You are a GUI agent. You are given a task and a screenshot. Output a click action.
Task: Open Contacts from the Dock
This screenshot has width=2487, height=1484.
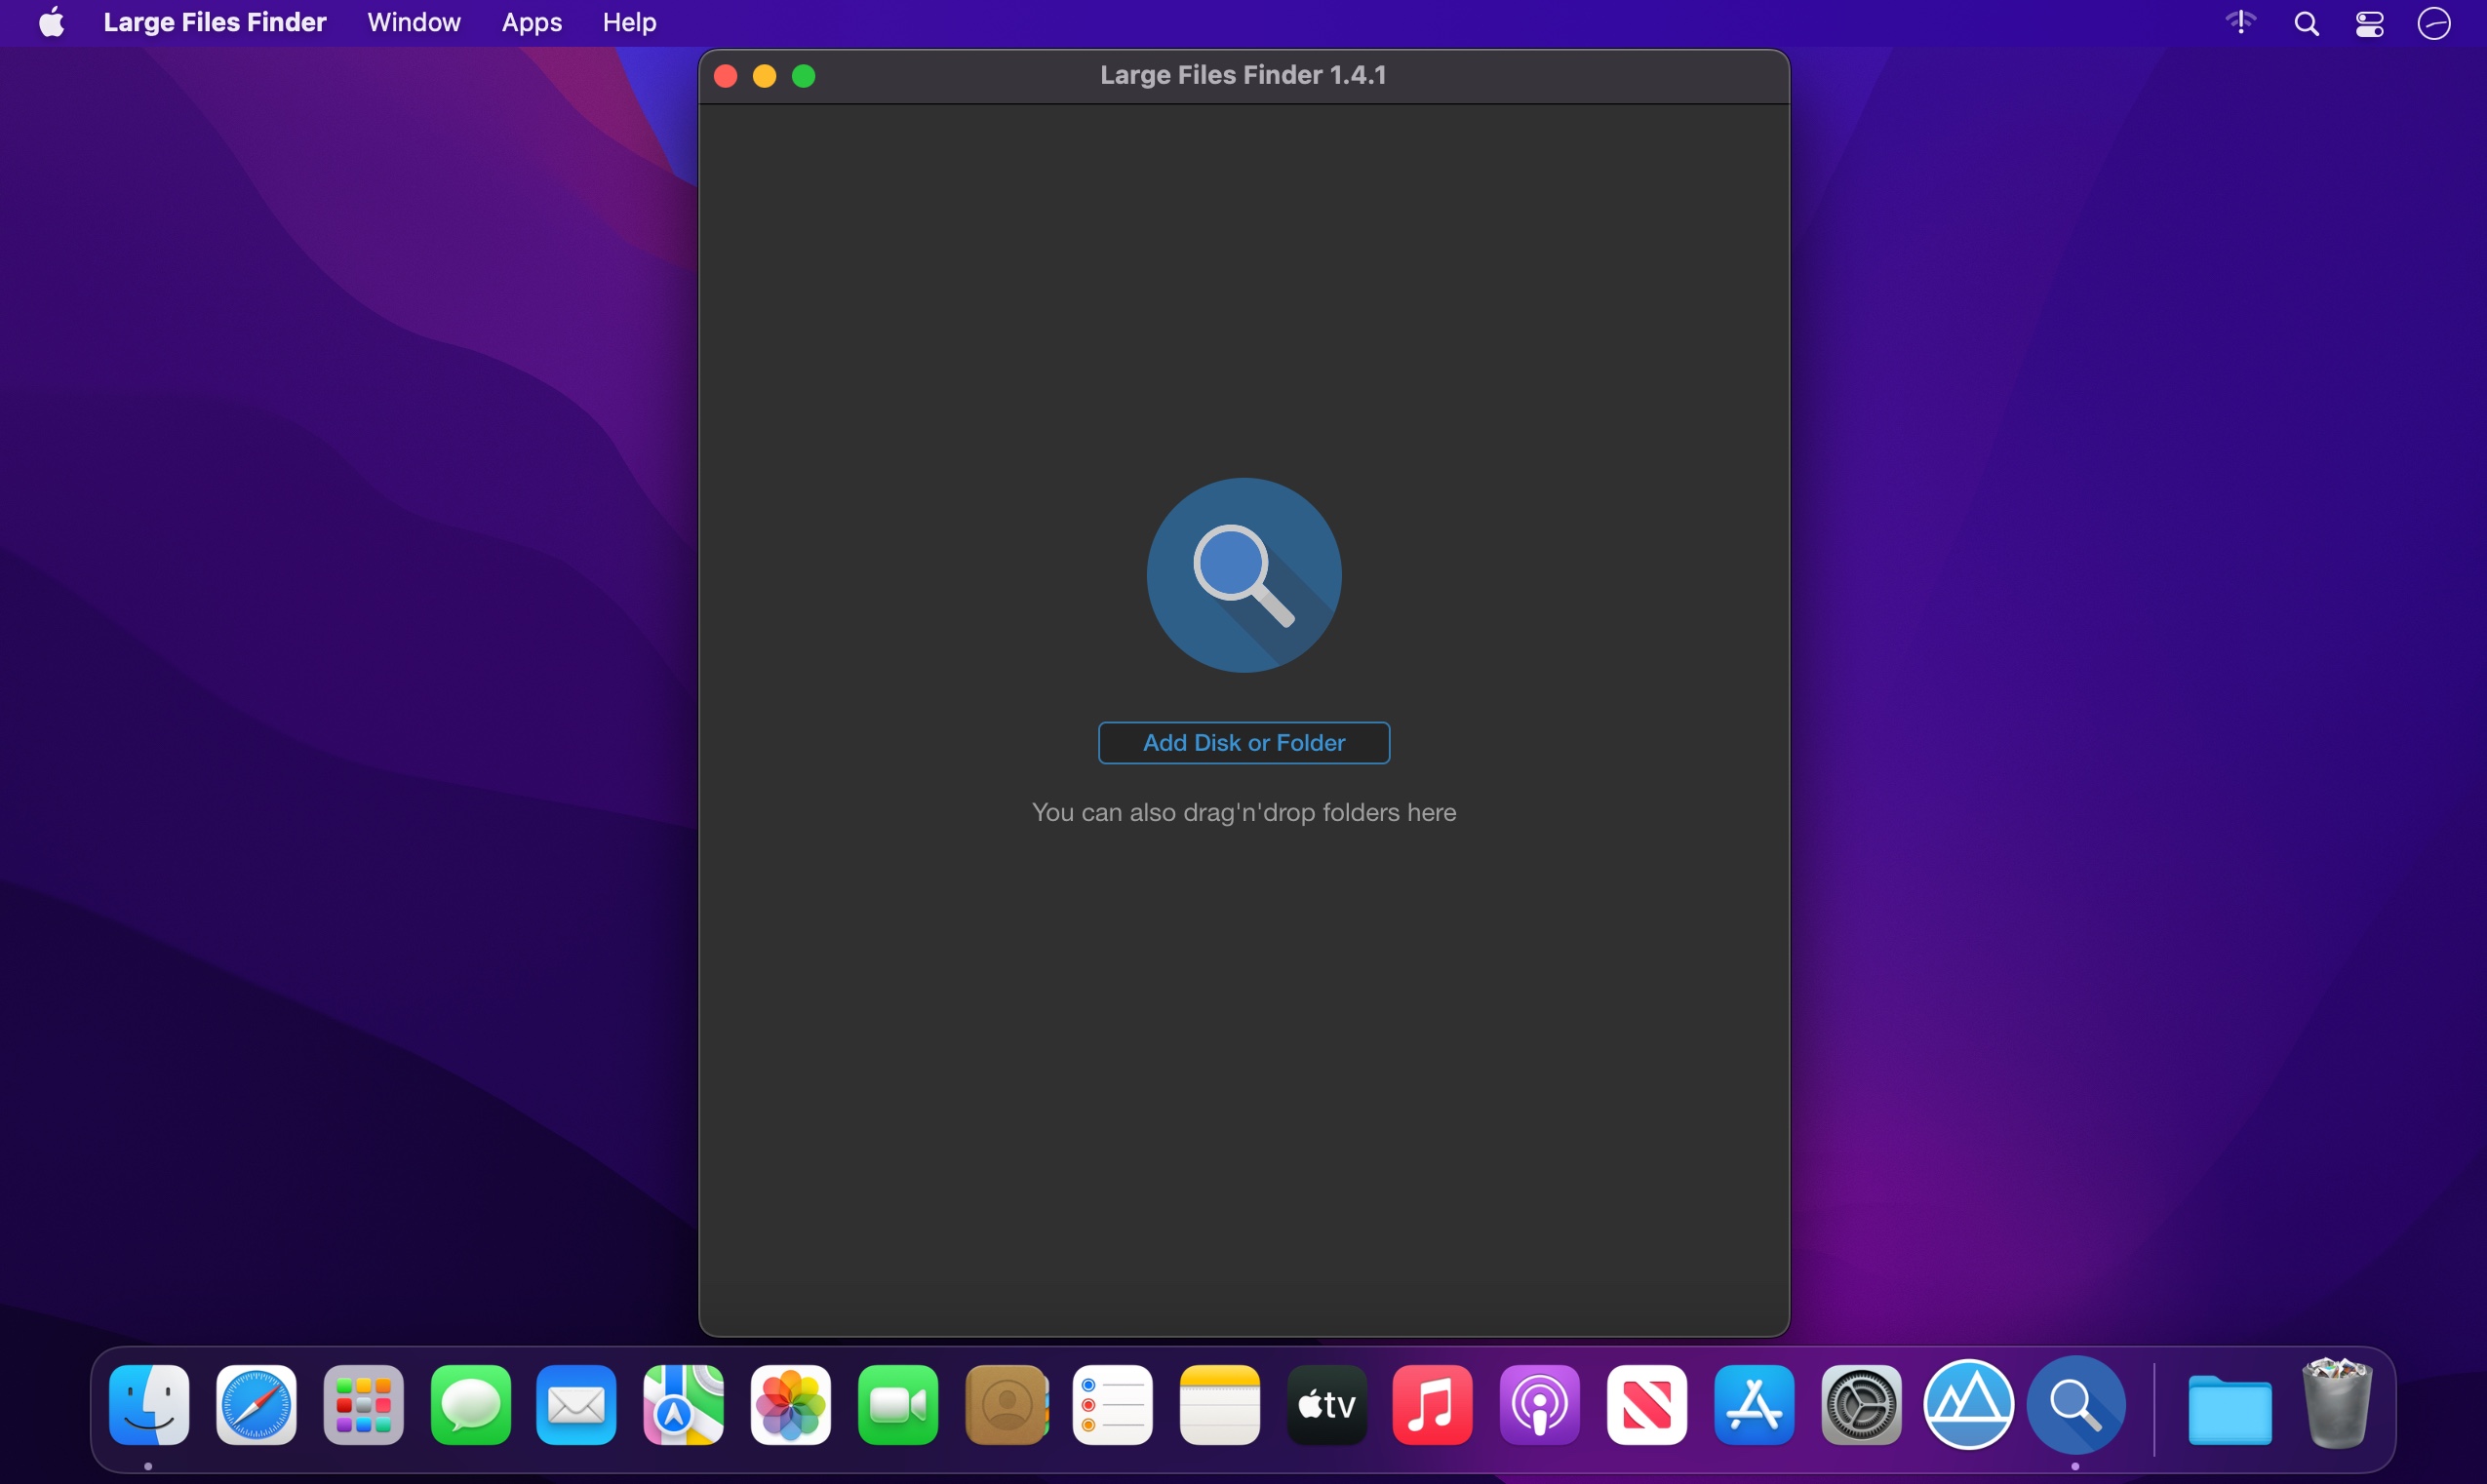click(x=1006, y=1405)
